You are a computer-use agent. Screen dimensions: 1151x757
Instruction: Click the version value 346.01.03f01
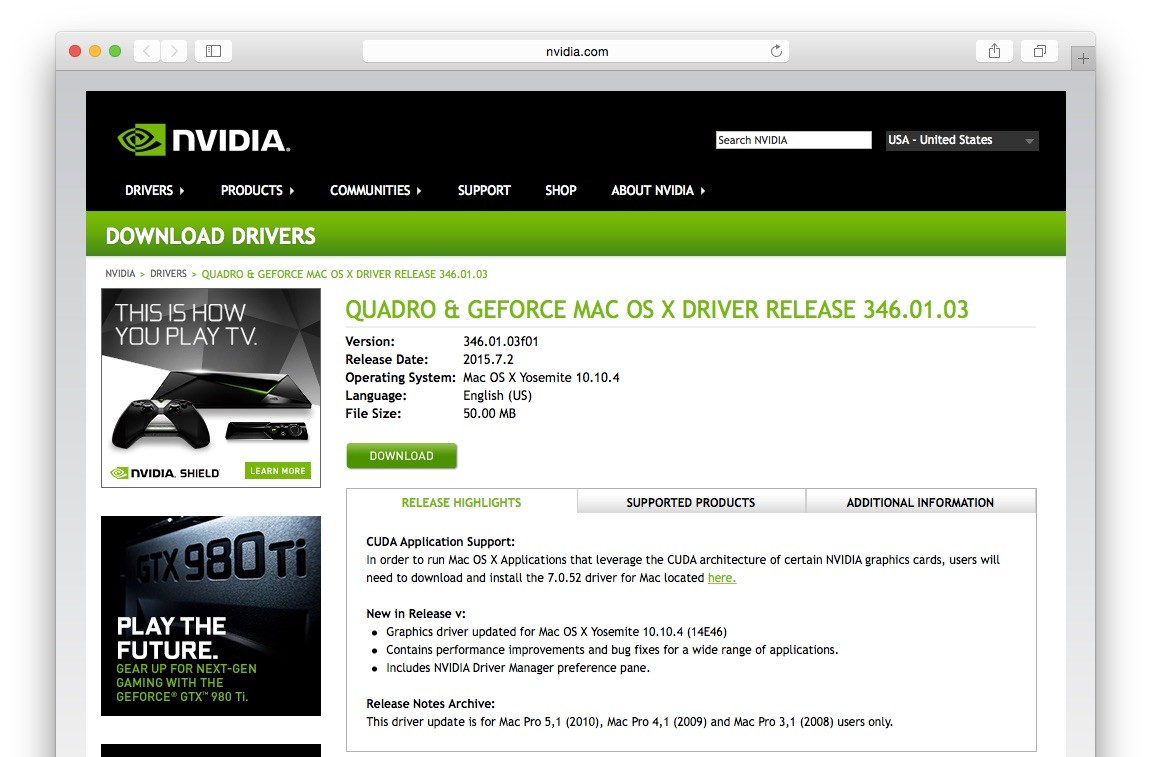(501, 341)
